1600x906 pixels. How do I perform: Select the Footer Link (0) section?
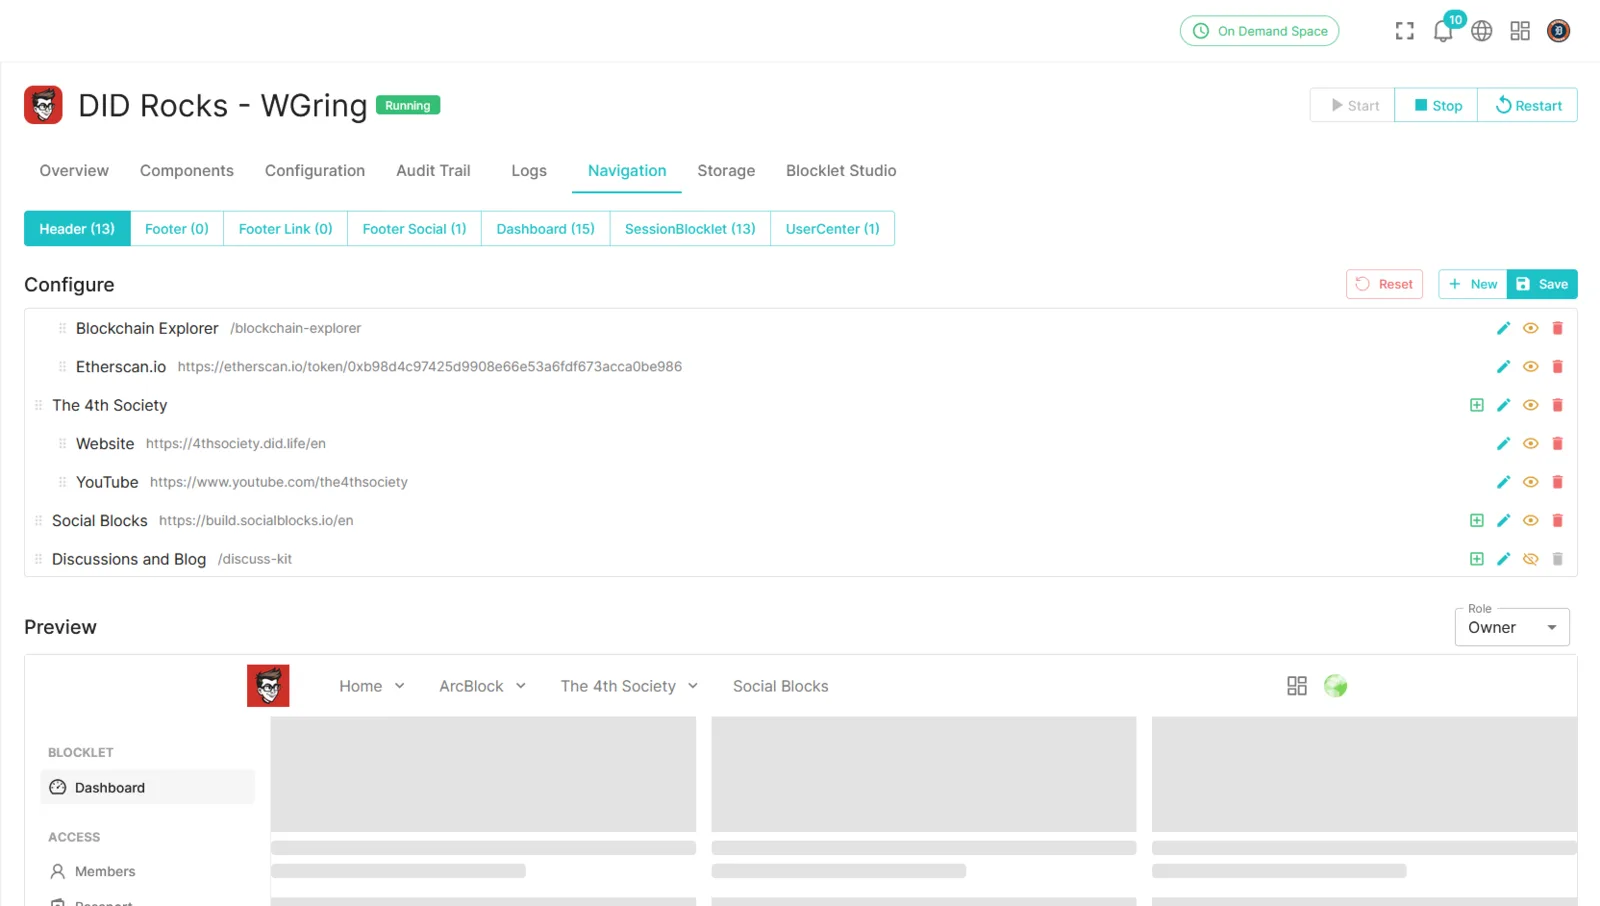click(x=286, y=229)
